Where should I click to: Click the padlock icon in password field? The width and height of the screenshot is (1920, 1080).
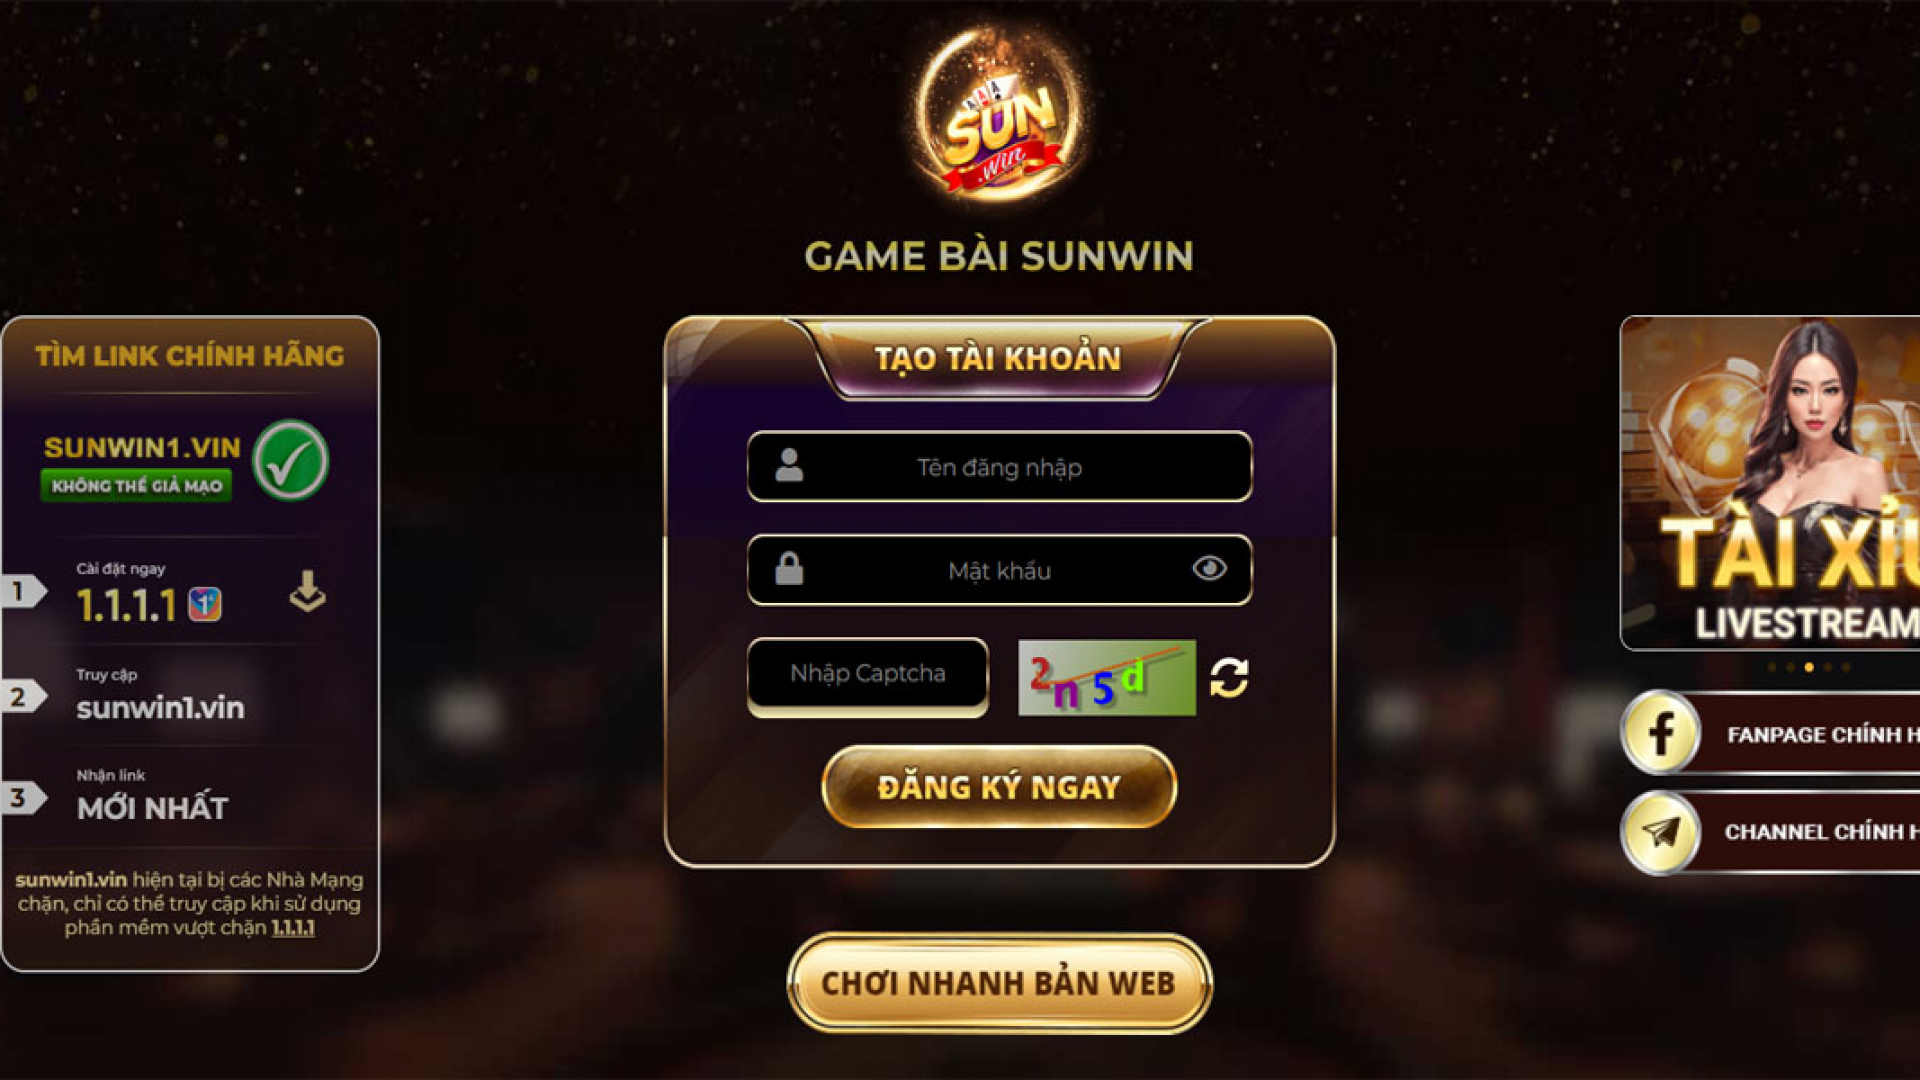[789, 568]
